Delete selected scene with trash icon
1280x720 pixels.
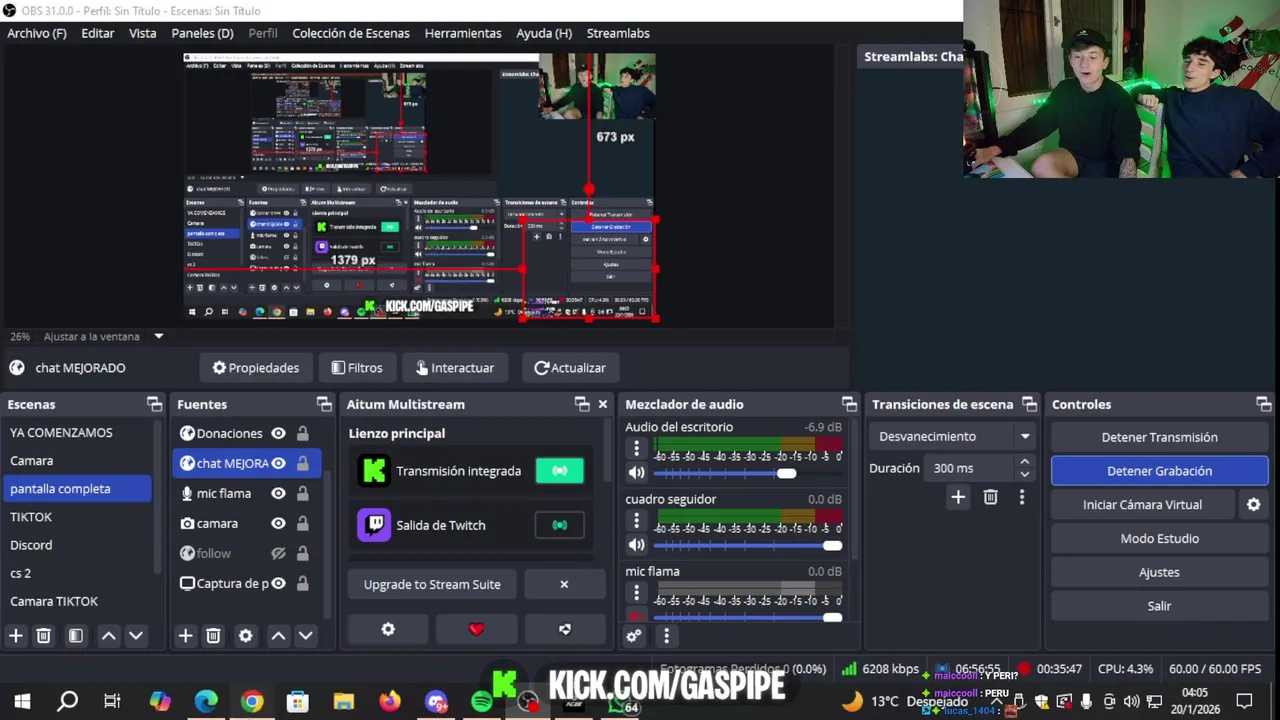[44, 636]
